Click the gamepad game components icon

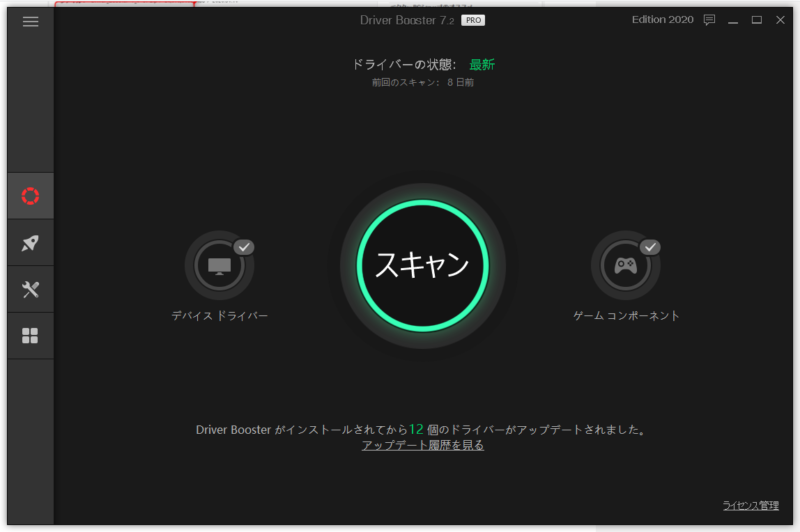click(x=625, y=266)
